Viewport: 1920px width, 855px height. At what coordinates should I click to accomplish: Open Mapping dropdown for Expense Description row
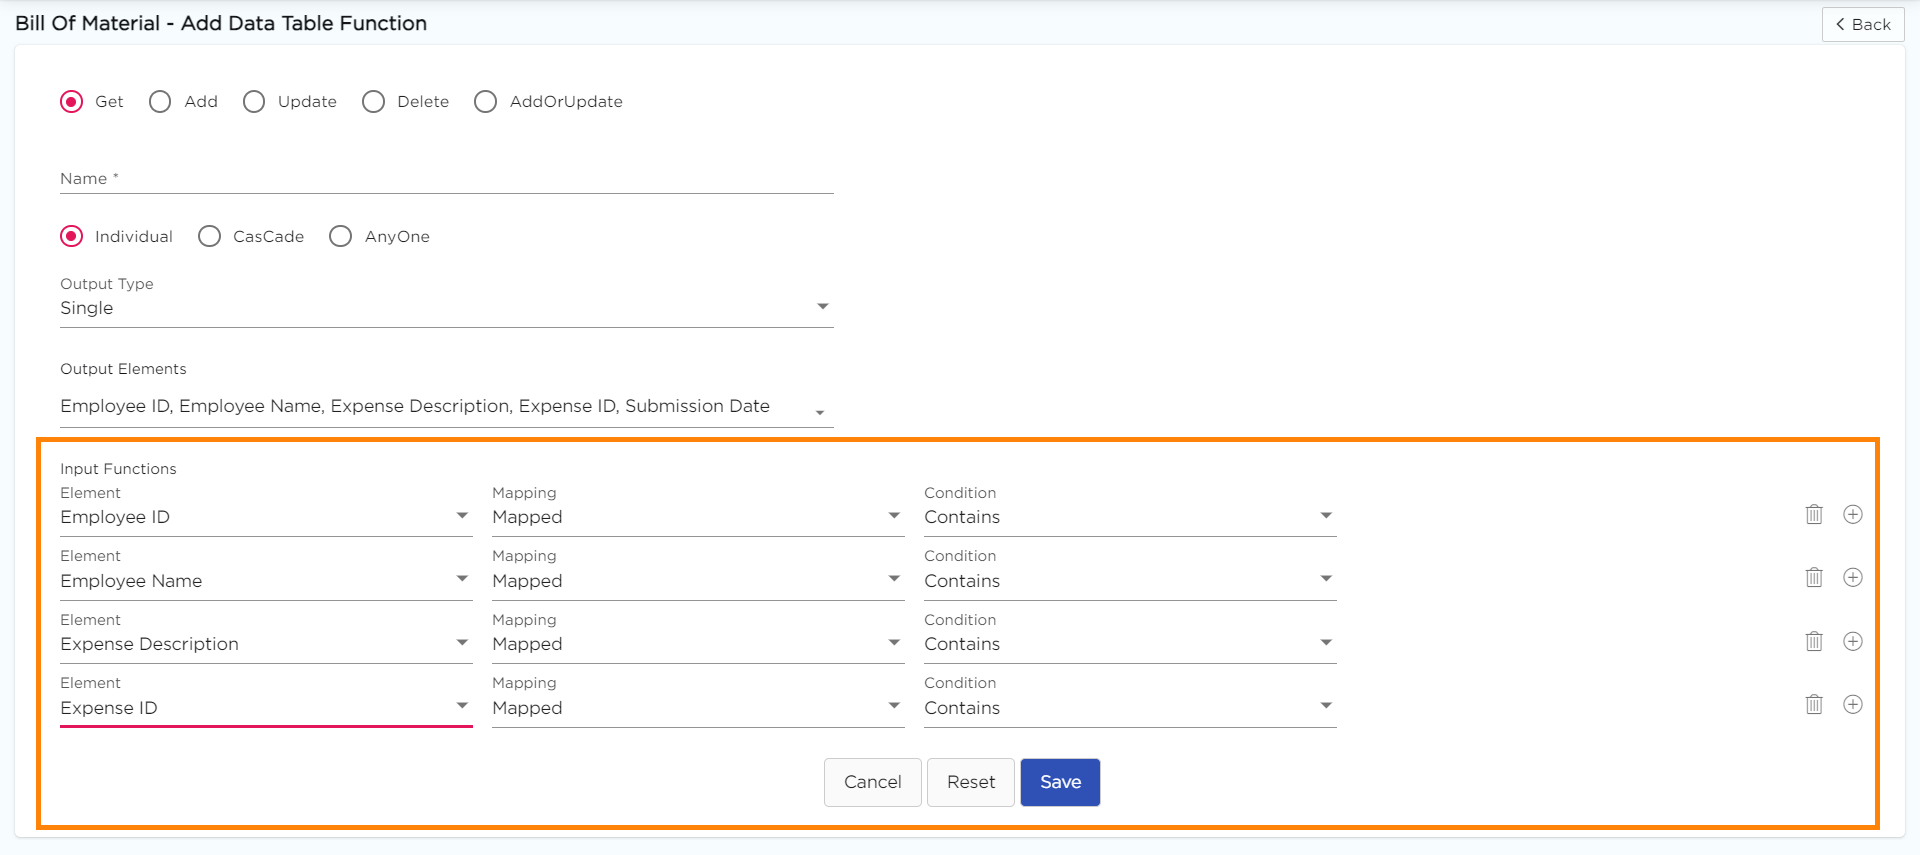point(697,644)
